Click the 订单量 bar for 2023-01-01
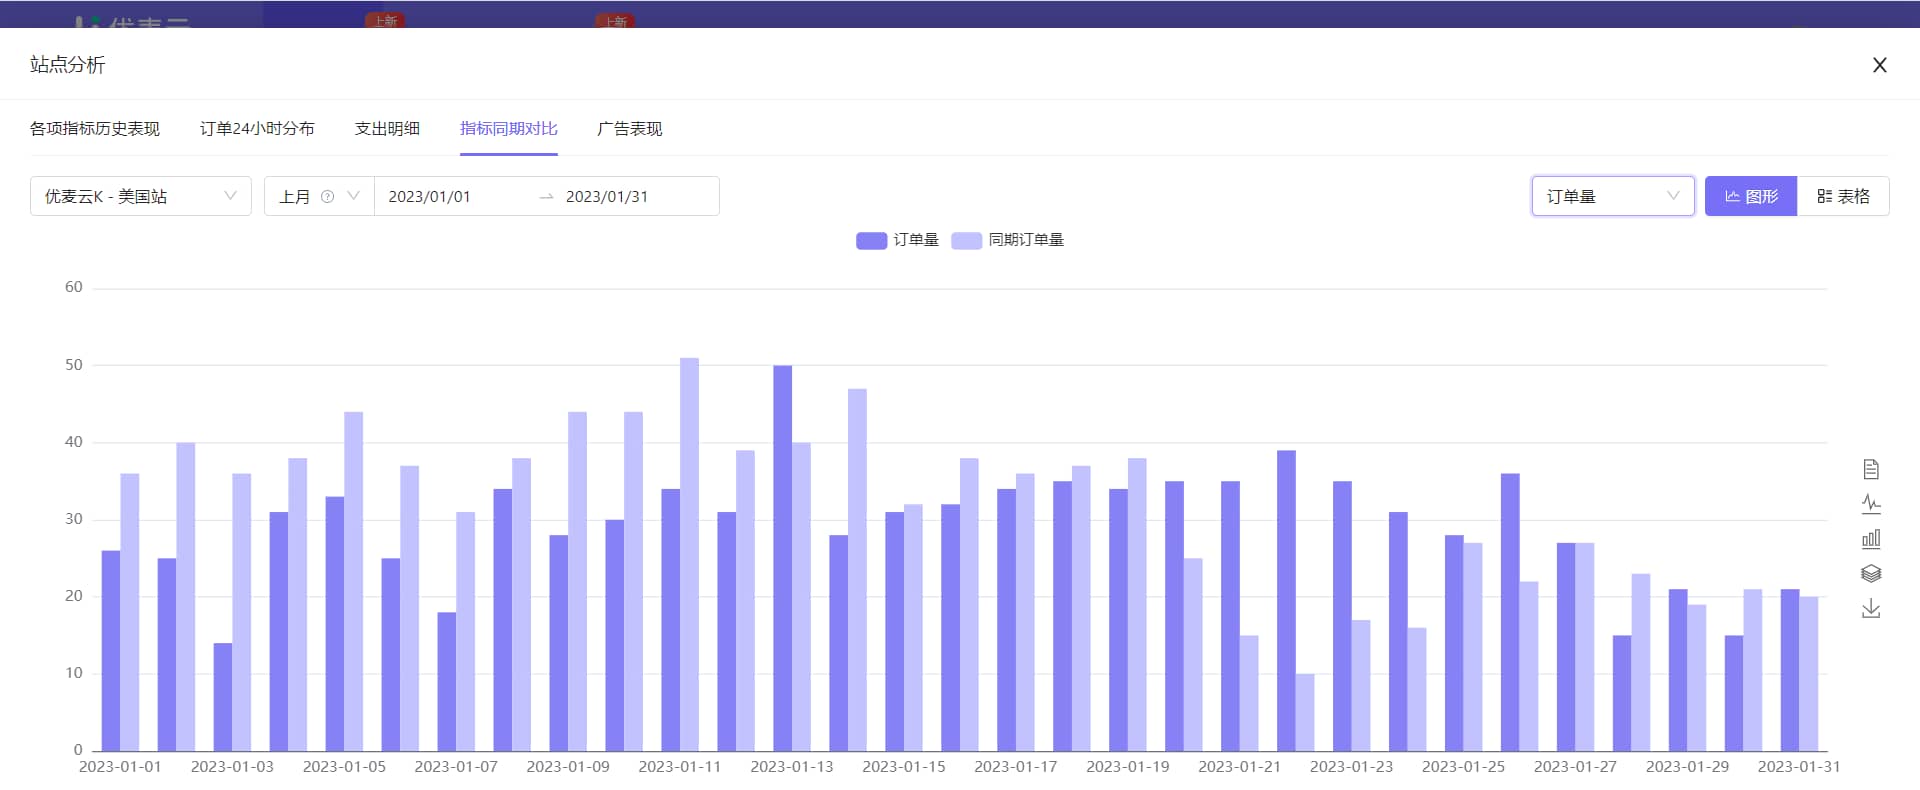This screenshot has width=1920, height=790. point(111,651)
